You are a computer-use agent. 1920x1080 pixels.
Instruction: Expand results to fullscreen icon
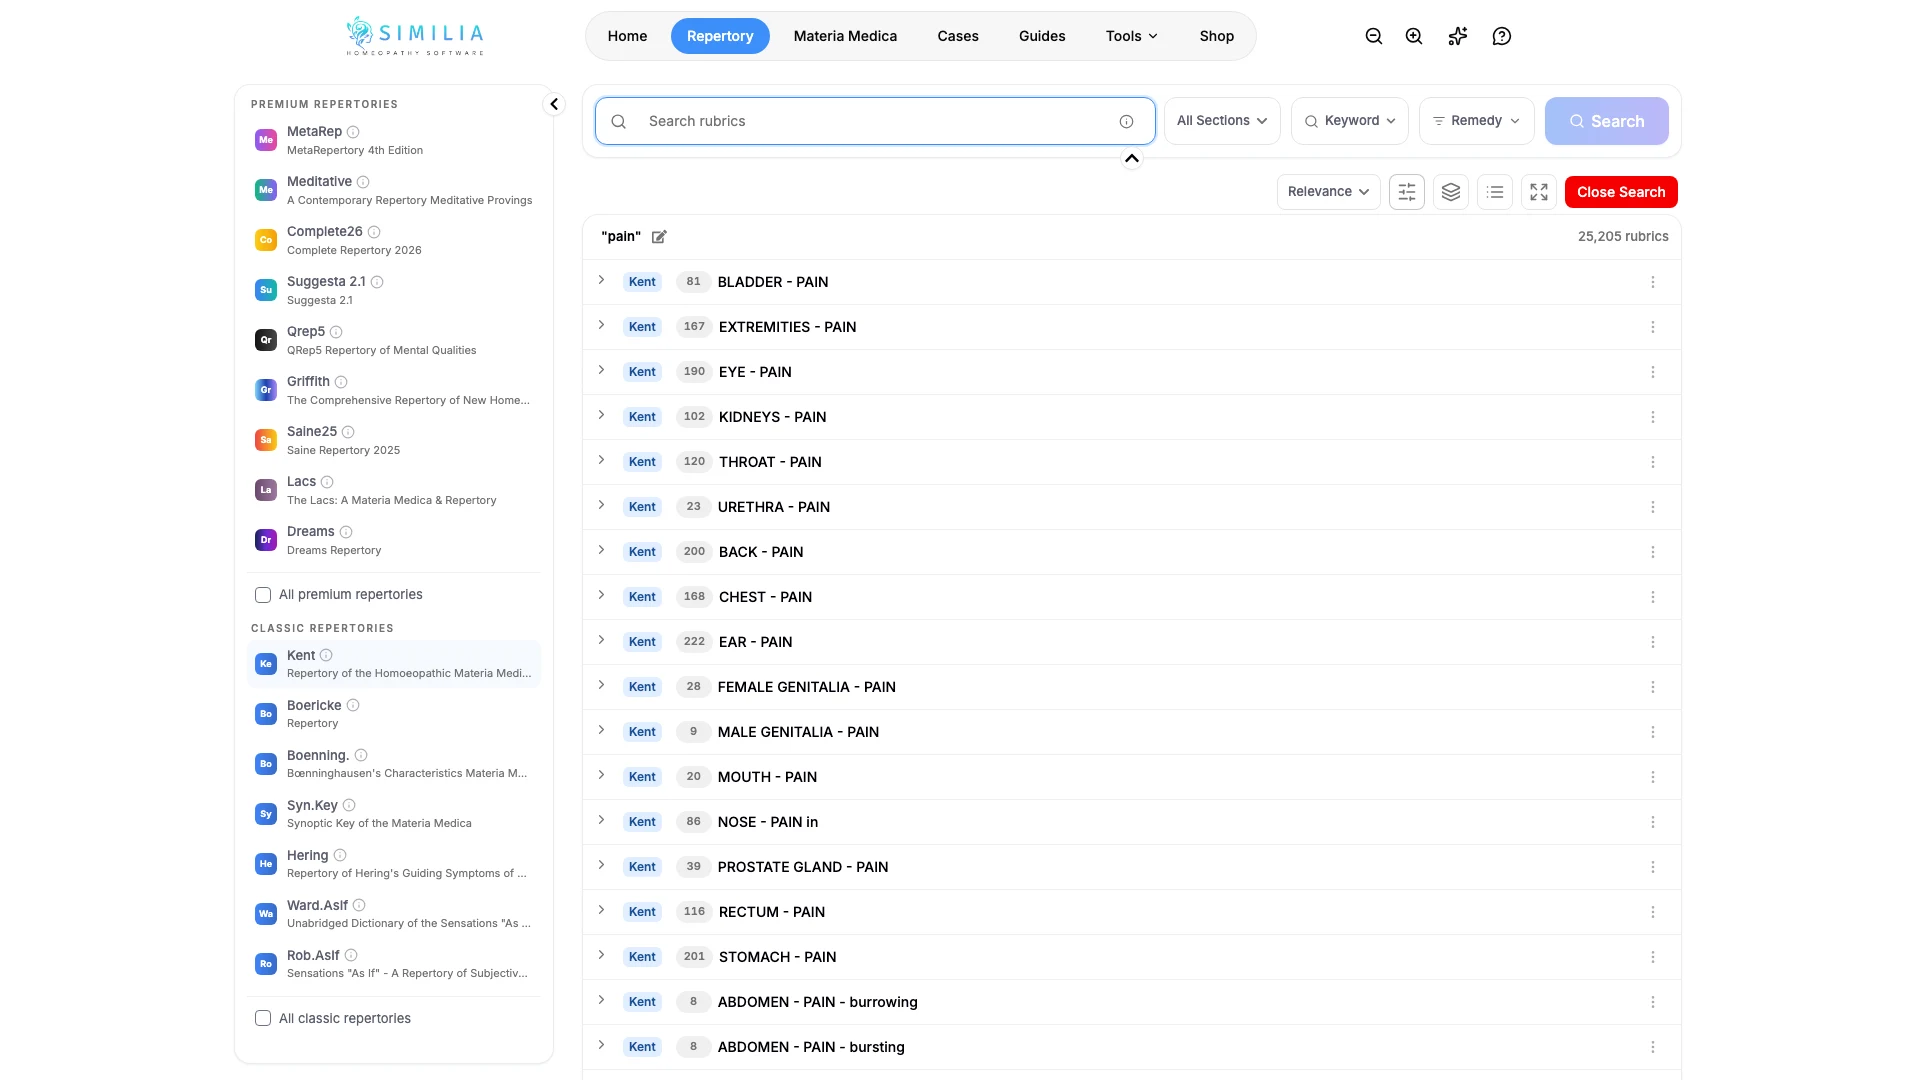pos(1539,192)
